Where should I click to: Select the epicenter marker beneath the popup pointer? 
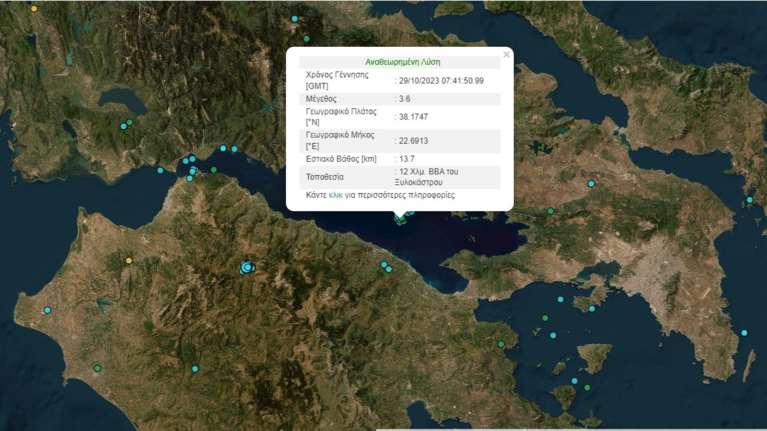[401, 220]
